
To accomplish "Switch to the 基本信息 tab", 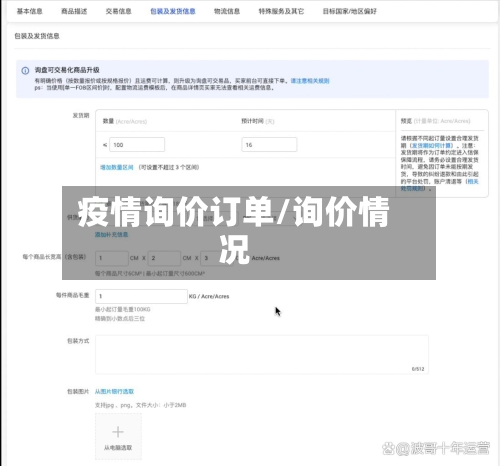I will [x=29, y=11].
